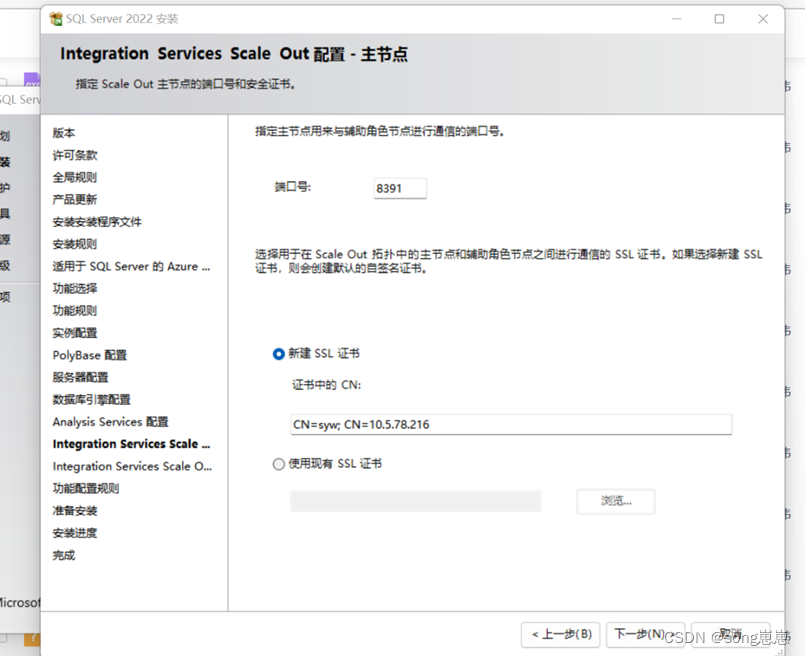The width and height of the screenshot is (805, 656).
Task: Select the PolyBase 配置 step
Action: 90,355
